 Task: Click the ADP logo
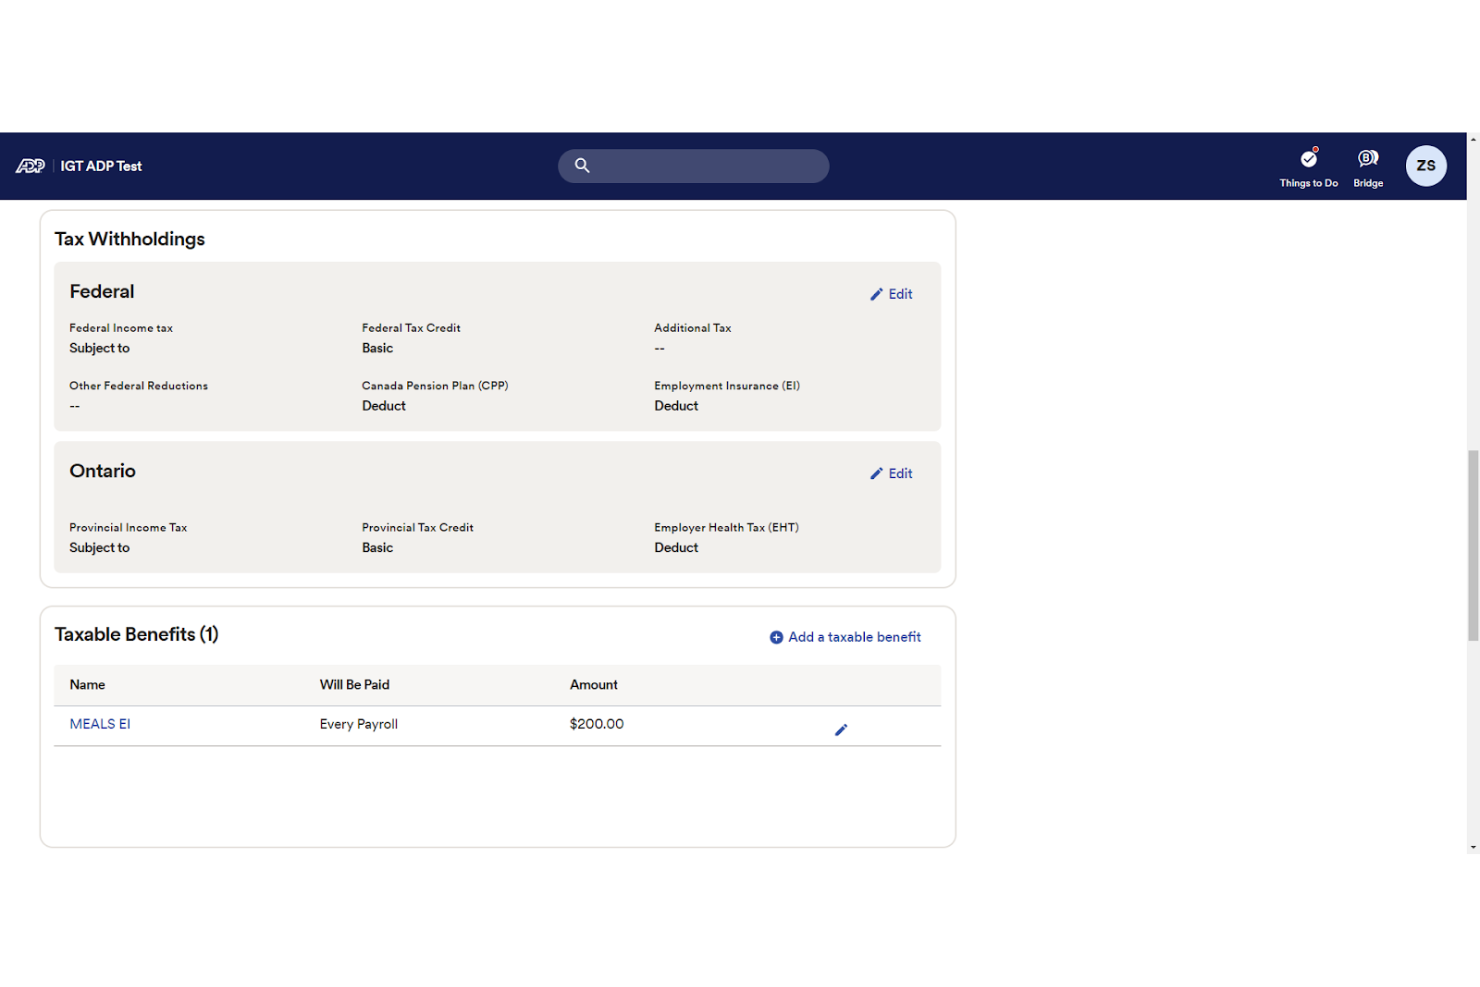pos(29,165)
